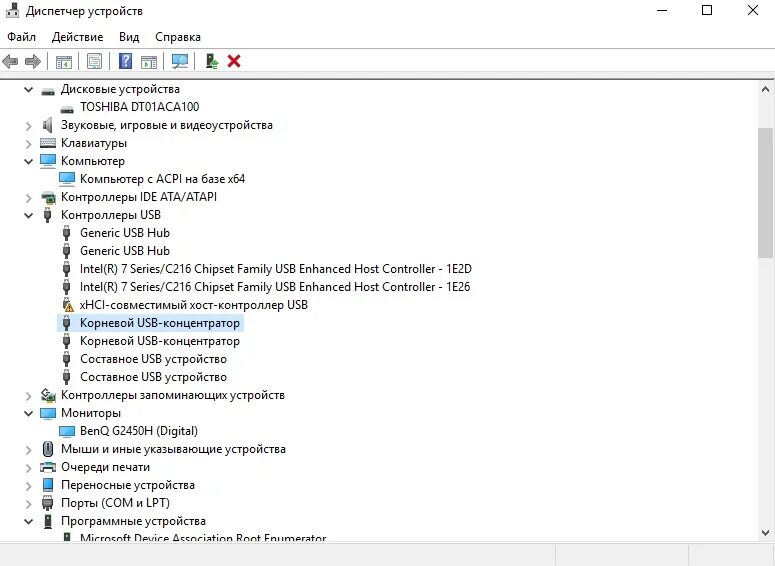Viewport: 775px width, 566px height.
Task: Select USB Enhanced Host Controller - 1E2D
Action: (x=276, y=269)
